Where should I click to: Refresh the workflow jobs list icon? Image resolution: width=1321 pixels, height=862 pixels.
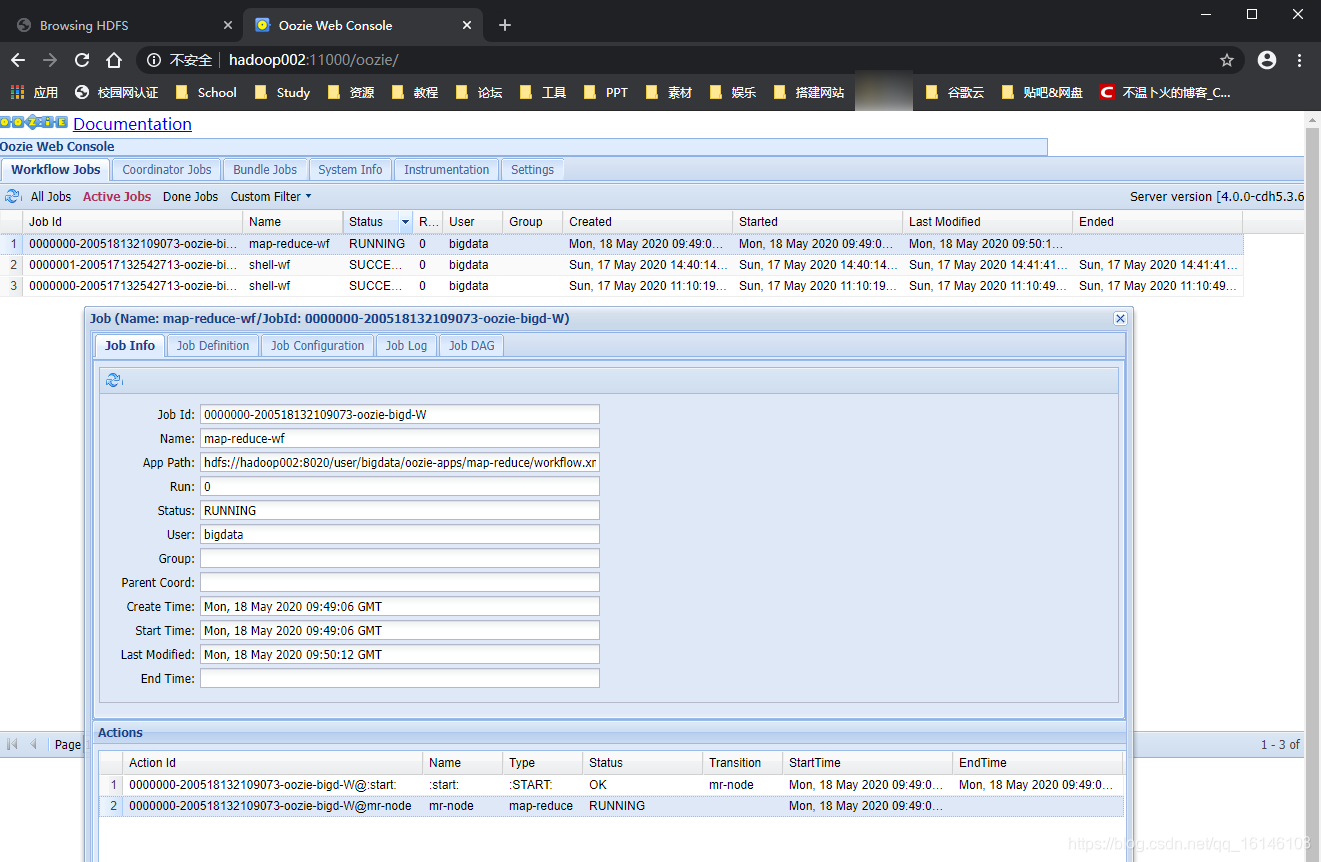[x=13, y=196]
